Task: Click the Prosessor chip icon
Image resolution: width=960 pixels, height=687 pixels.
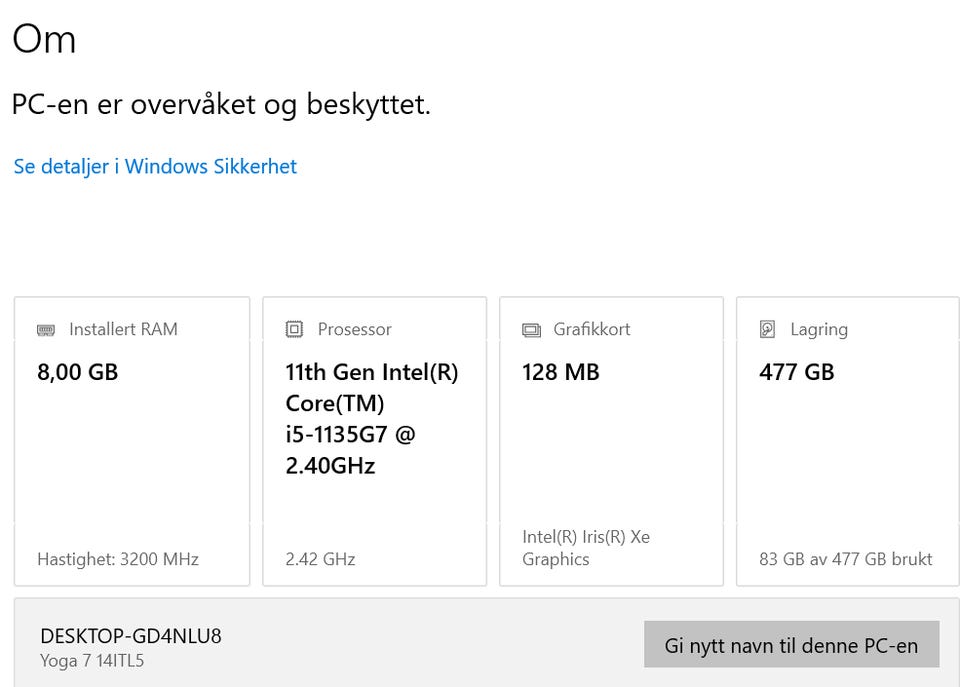Action: [x=294, y=329]
